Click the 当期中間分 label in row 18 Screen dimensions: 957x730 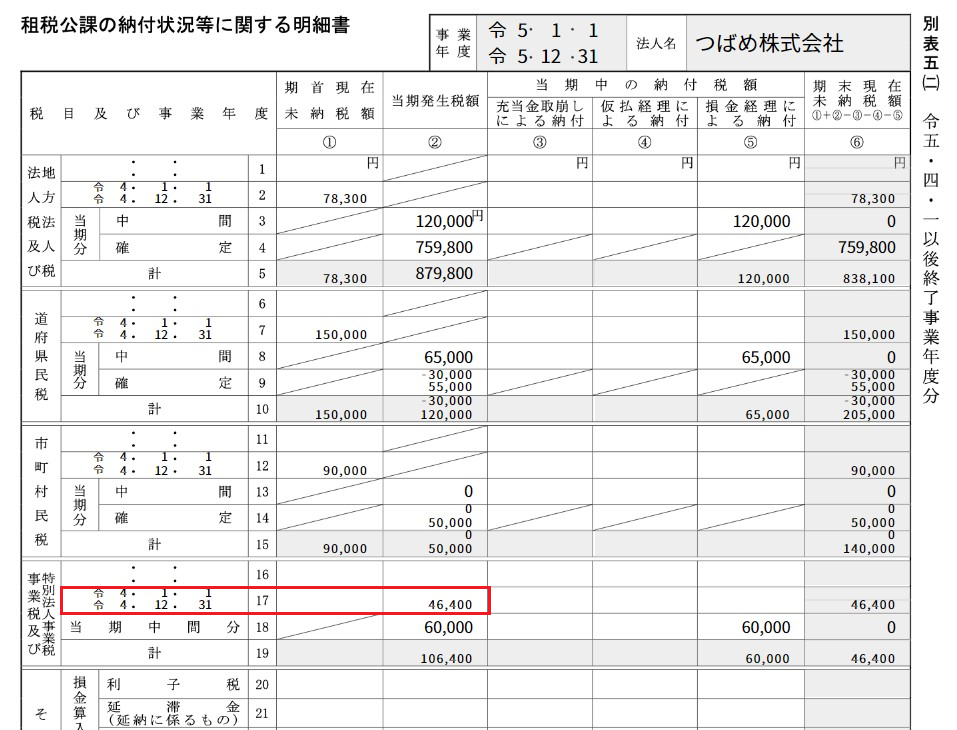click(154, 627)
